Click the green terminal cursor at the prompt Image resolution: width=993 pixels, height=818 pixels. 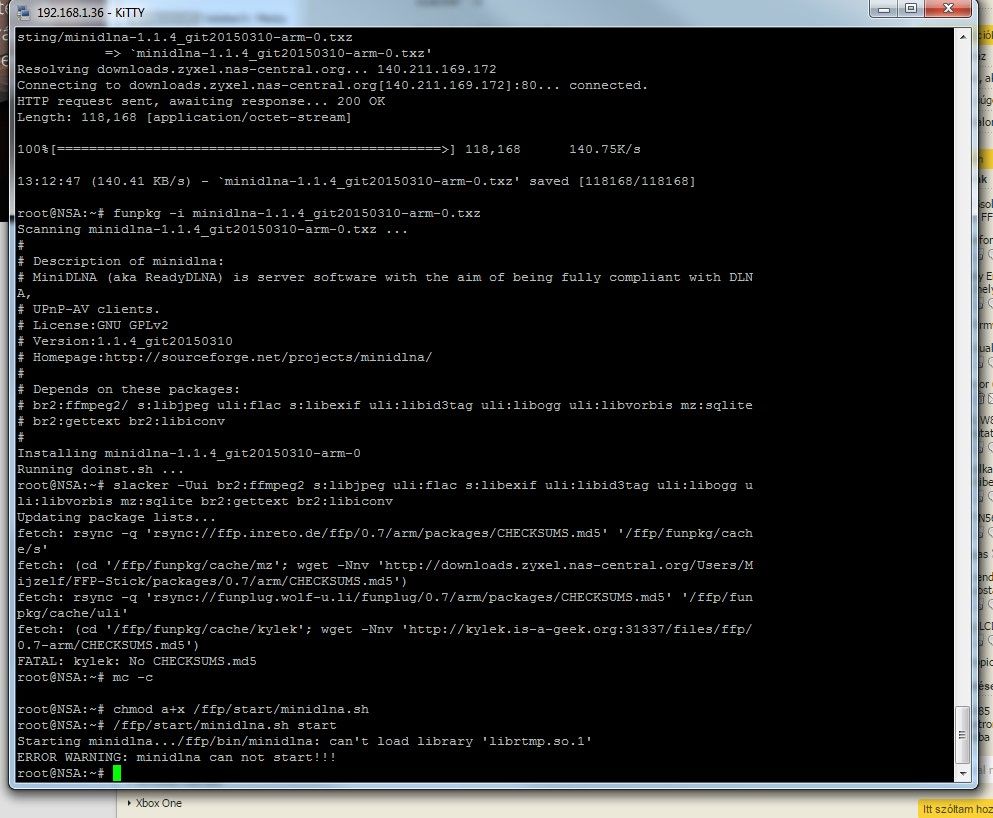point(117,773)
